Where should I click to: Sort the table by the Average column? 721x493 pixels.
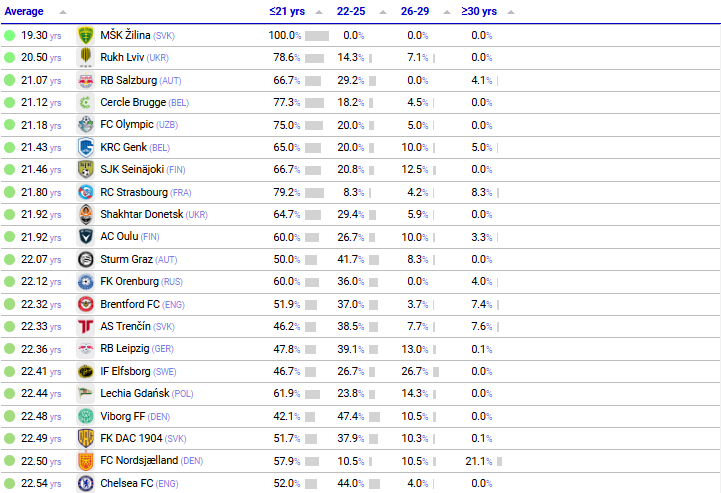tap(25, 12)
